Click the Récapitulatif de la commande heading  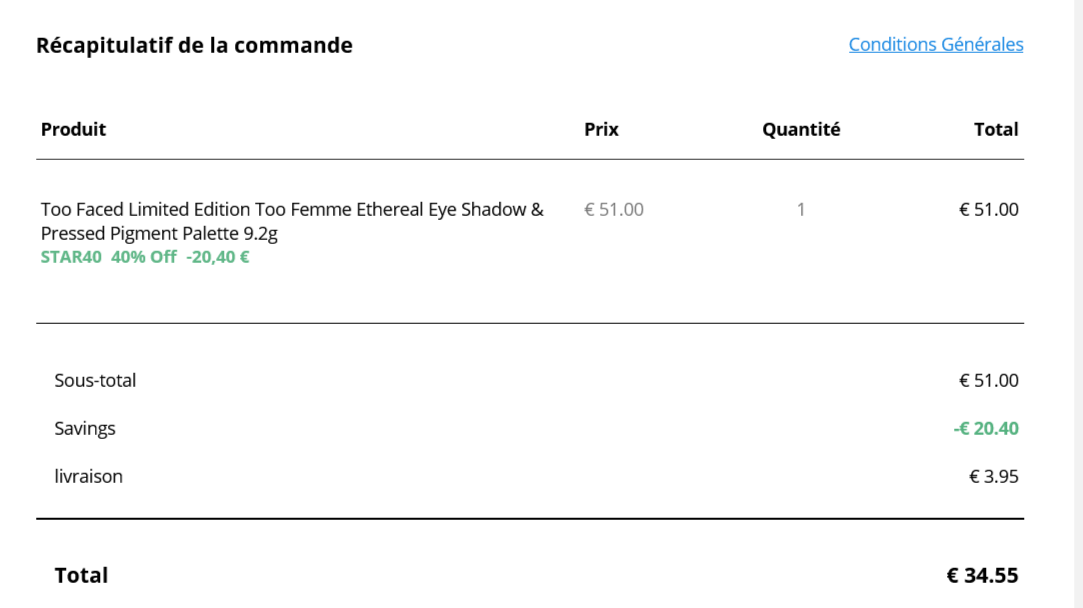(194, 44)
